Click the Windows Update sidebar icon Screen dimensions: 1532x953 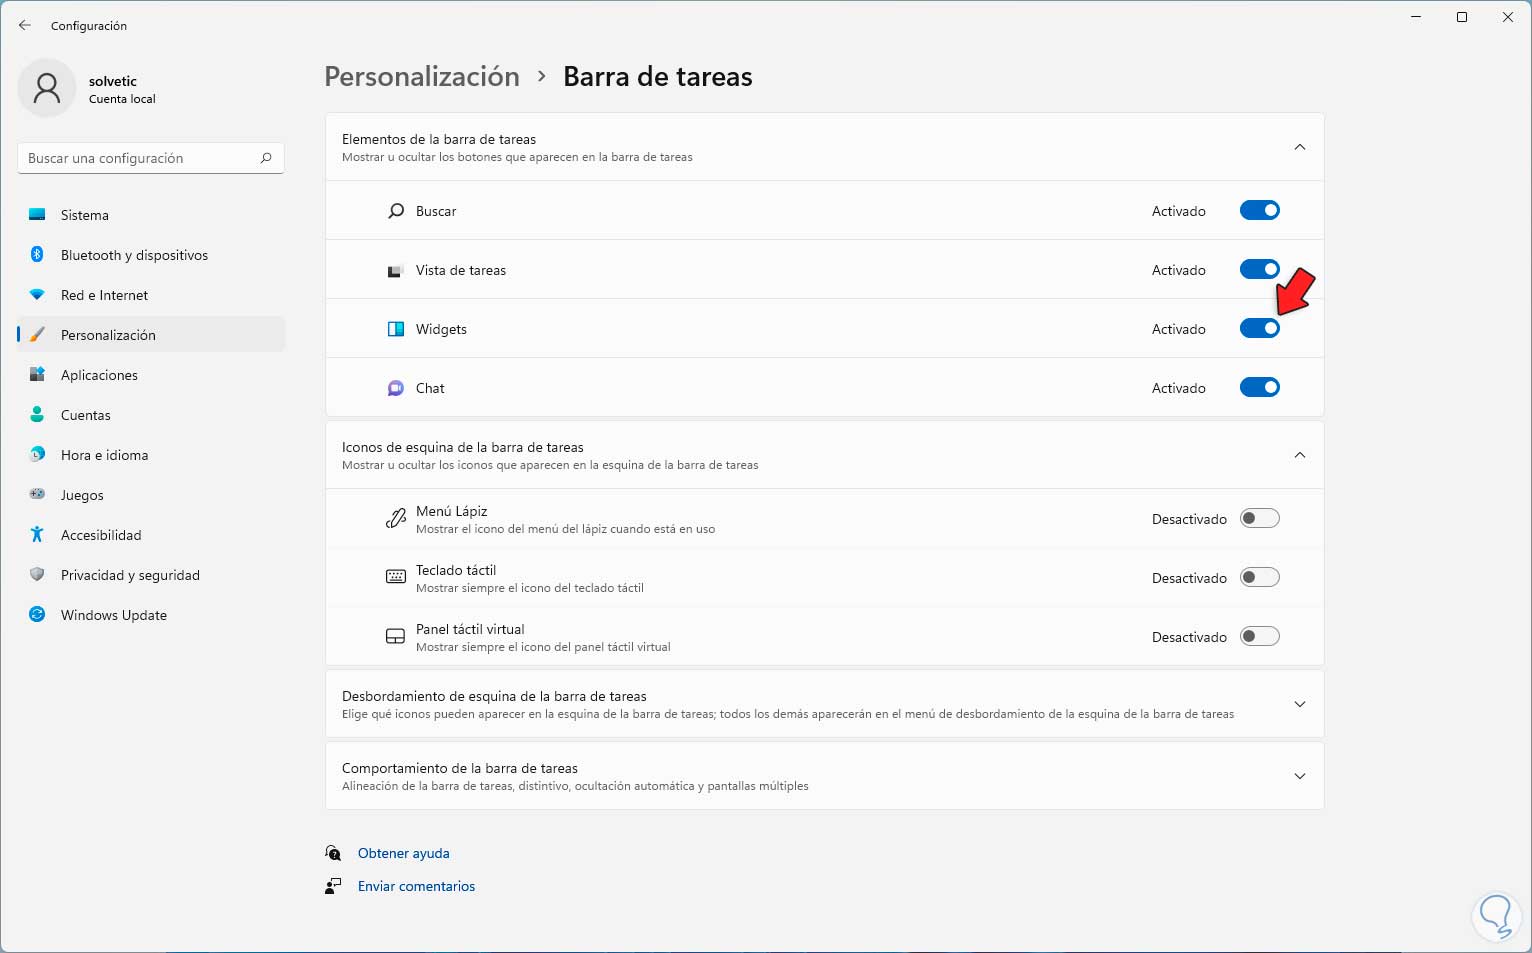coord(37,615)
